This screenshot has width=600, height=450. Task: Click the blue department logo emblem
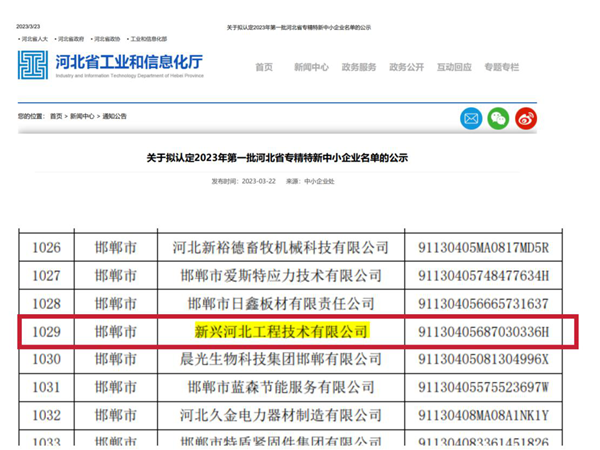[33, 65]
